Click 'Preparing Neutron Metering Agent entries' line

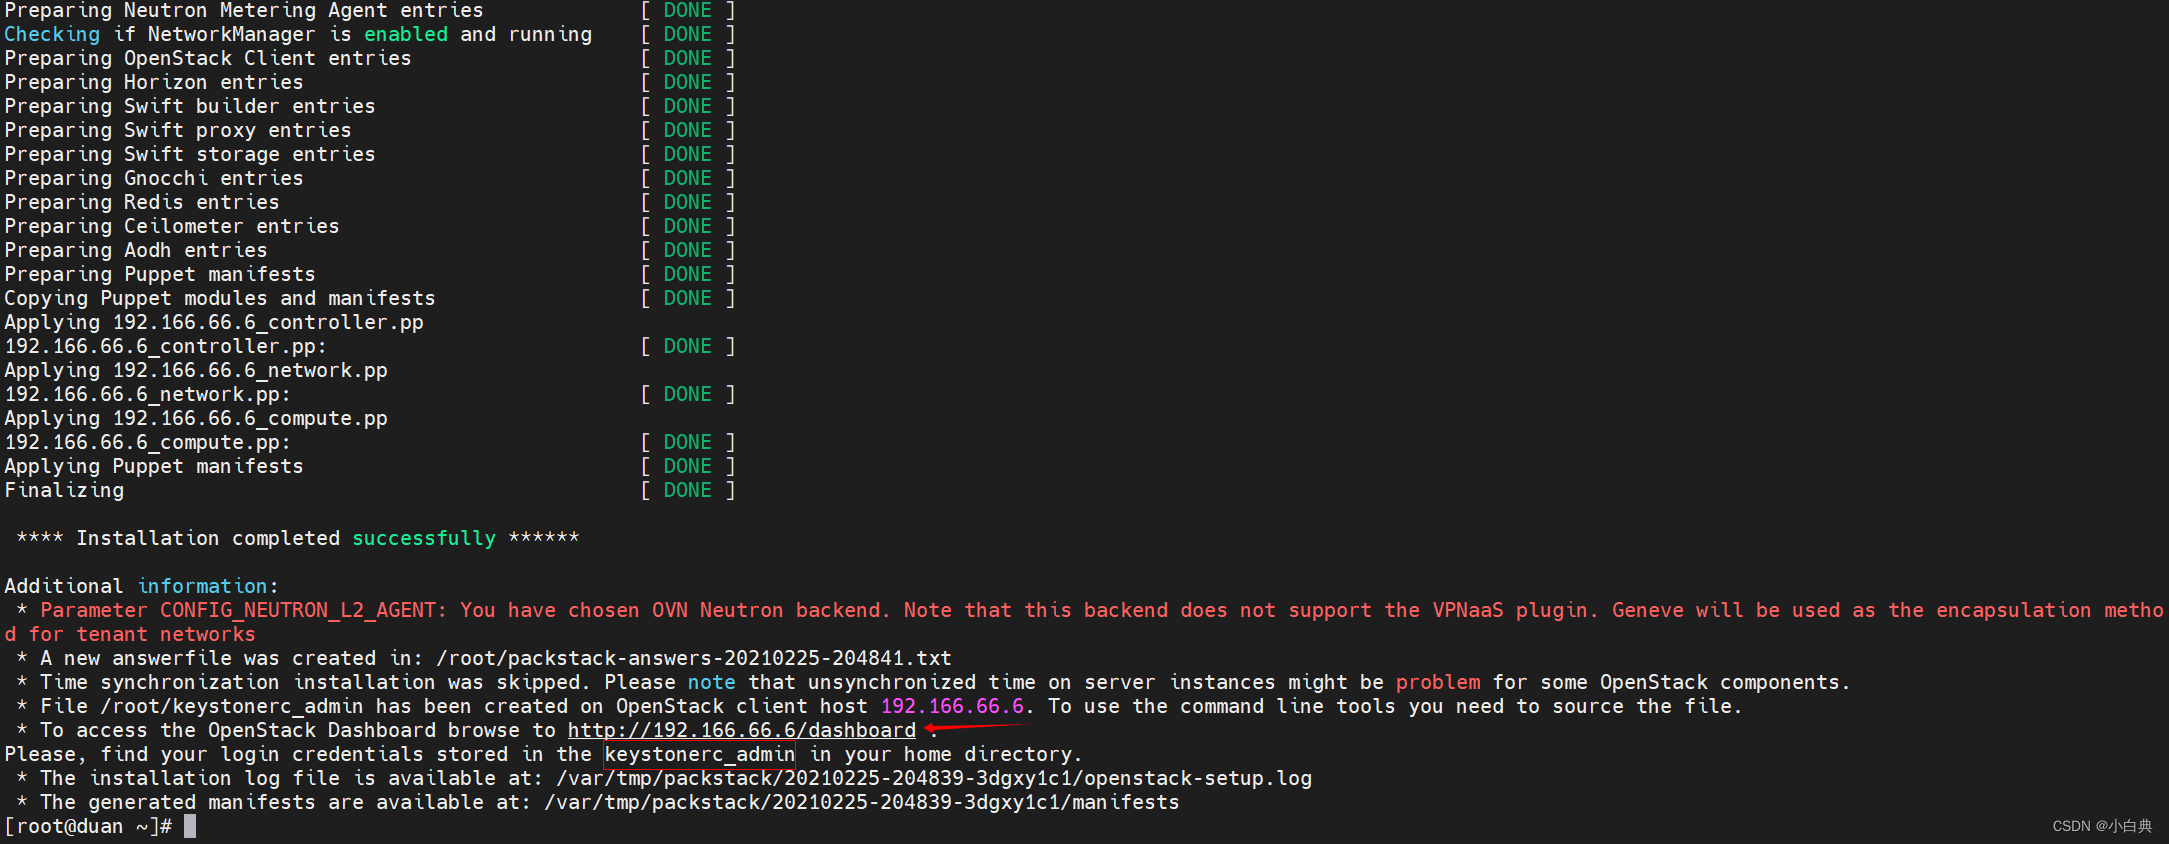(x=243, y=11)
